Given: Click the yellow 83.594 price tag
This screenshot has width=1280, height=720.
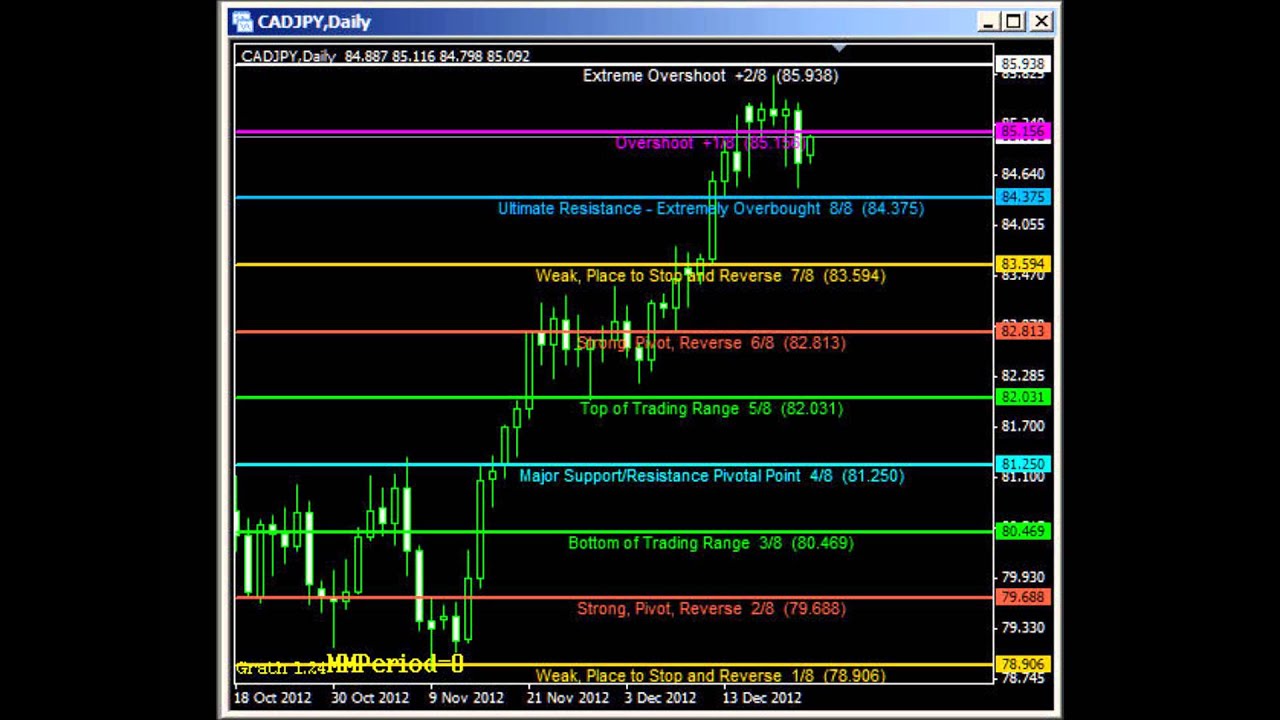Looking at the screenshot, I should [1022, 264].
